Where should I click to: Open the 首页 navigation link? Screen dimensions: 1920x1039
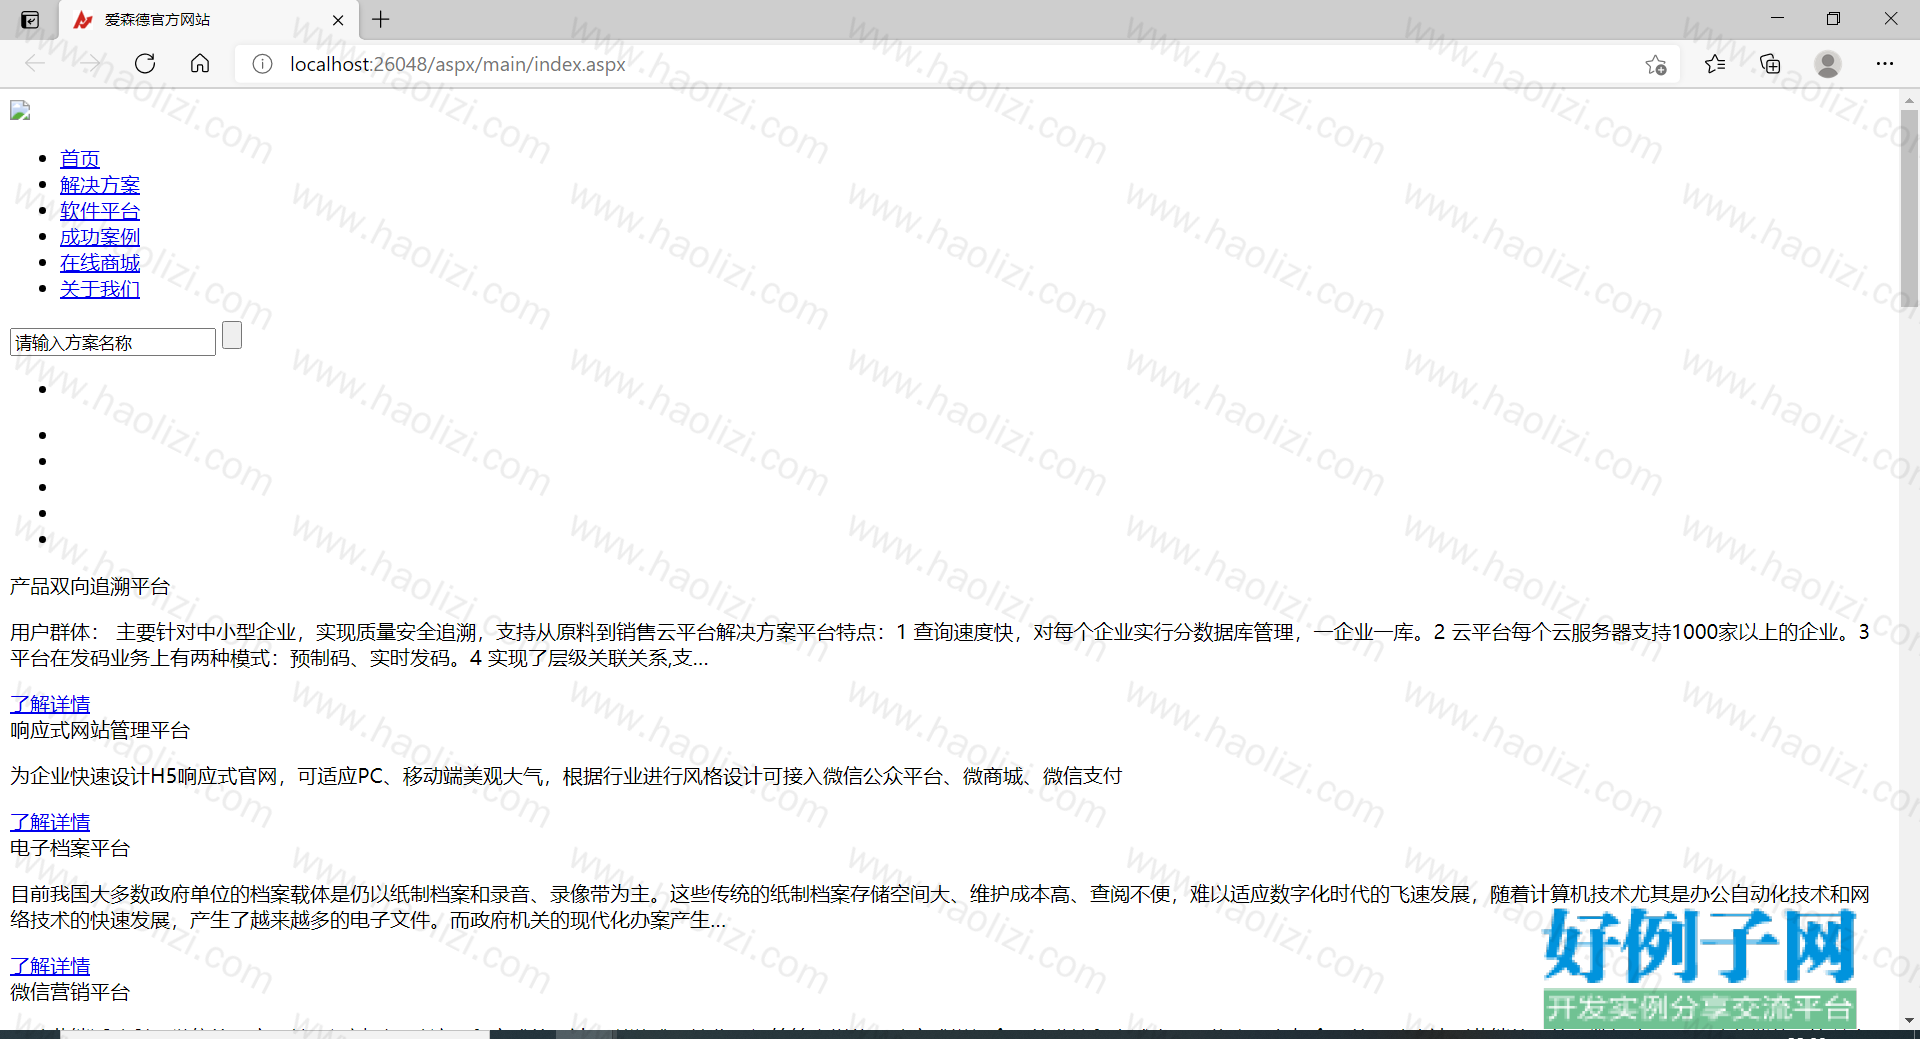click(80, 159)
